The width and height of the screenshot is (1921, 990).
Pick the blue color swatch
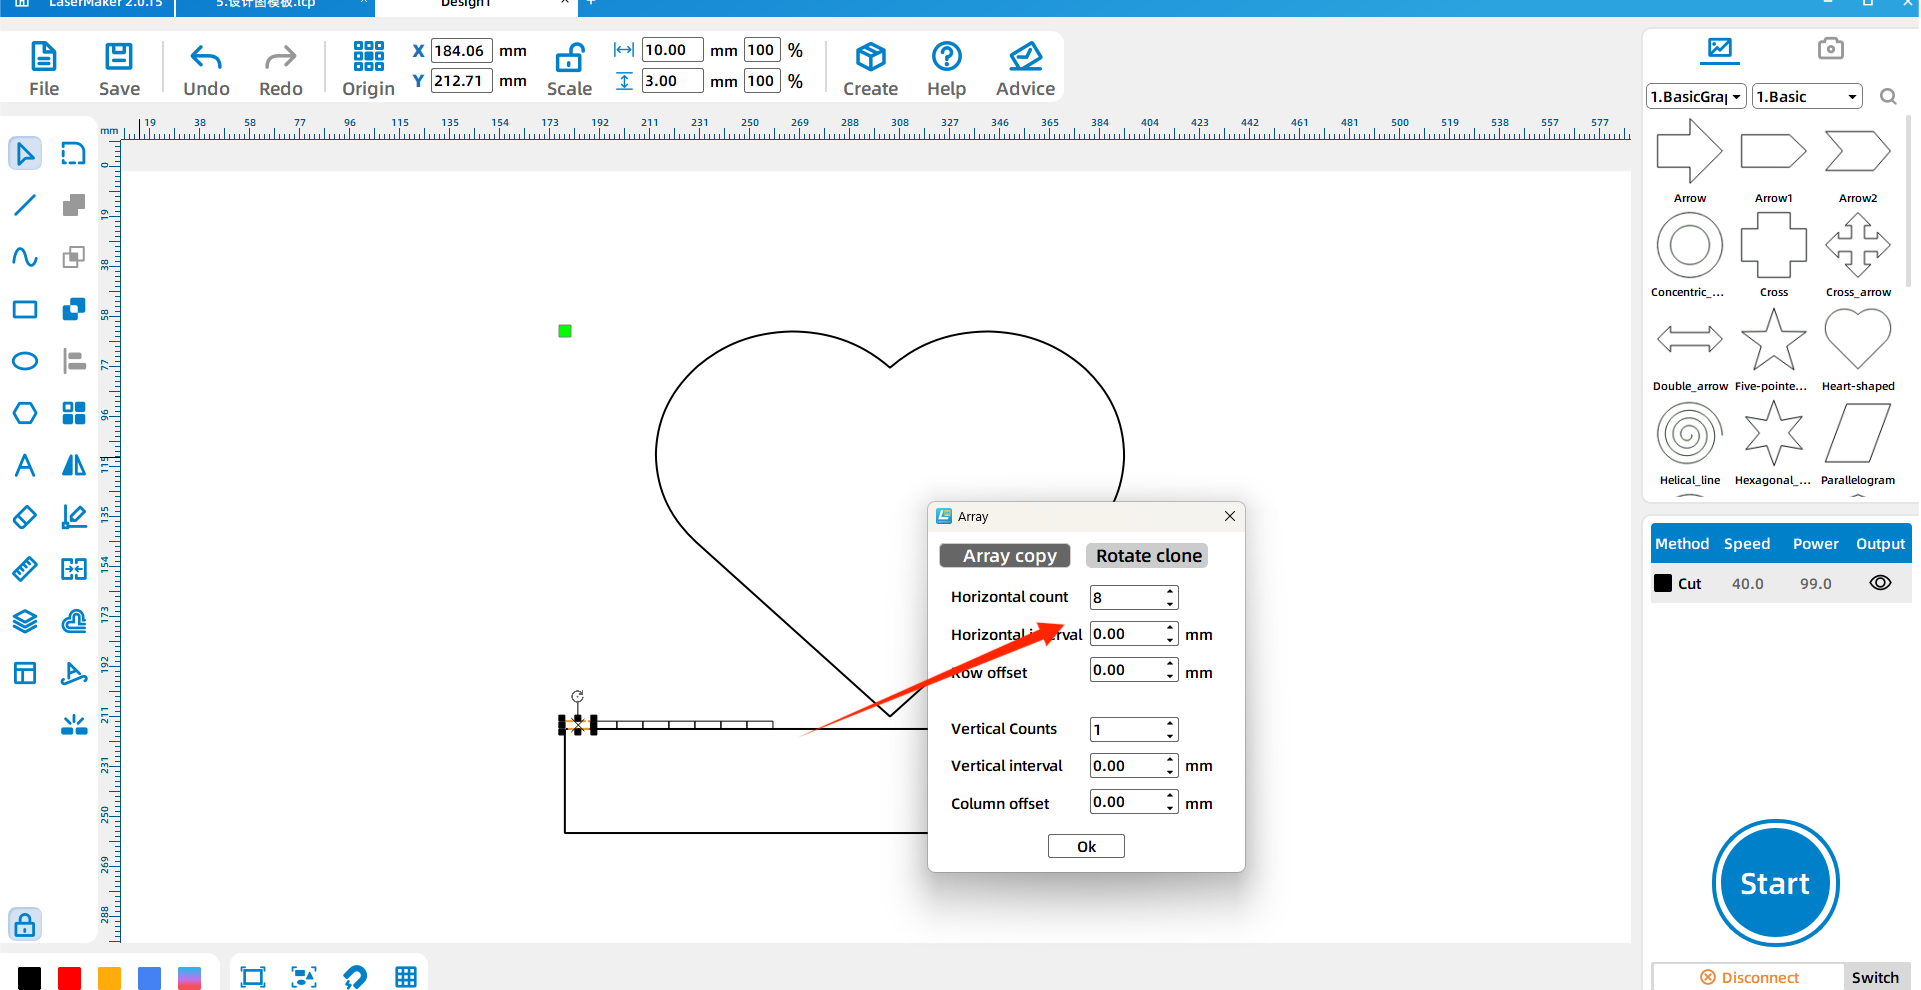[x=149, y=978]
